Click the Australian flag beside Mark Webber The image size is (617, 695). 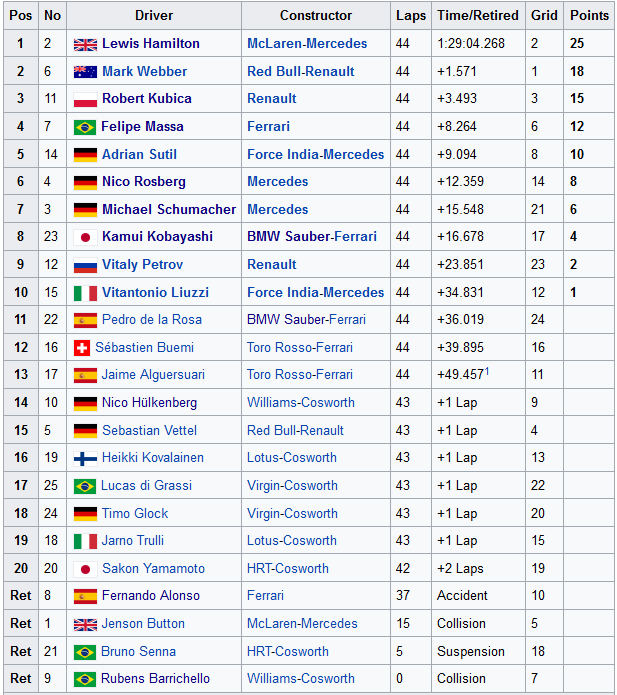[x=85, y=72]
